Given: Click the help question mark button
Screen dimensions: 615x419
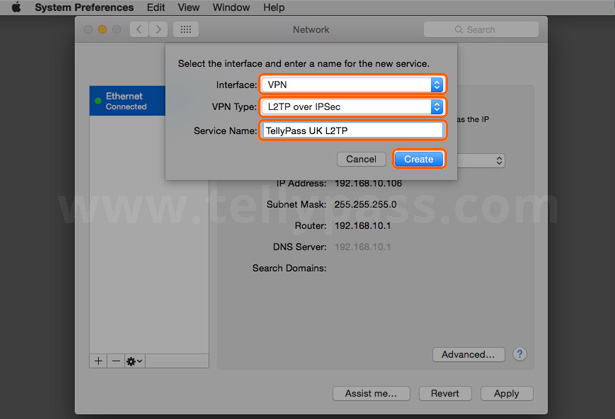Looking at the screenshot, I should click(520, 354).
